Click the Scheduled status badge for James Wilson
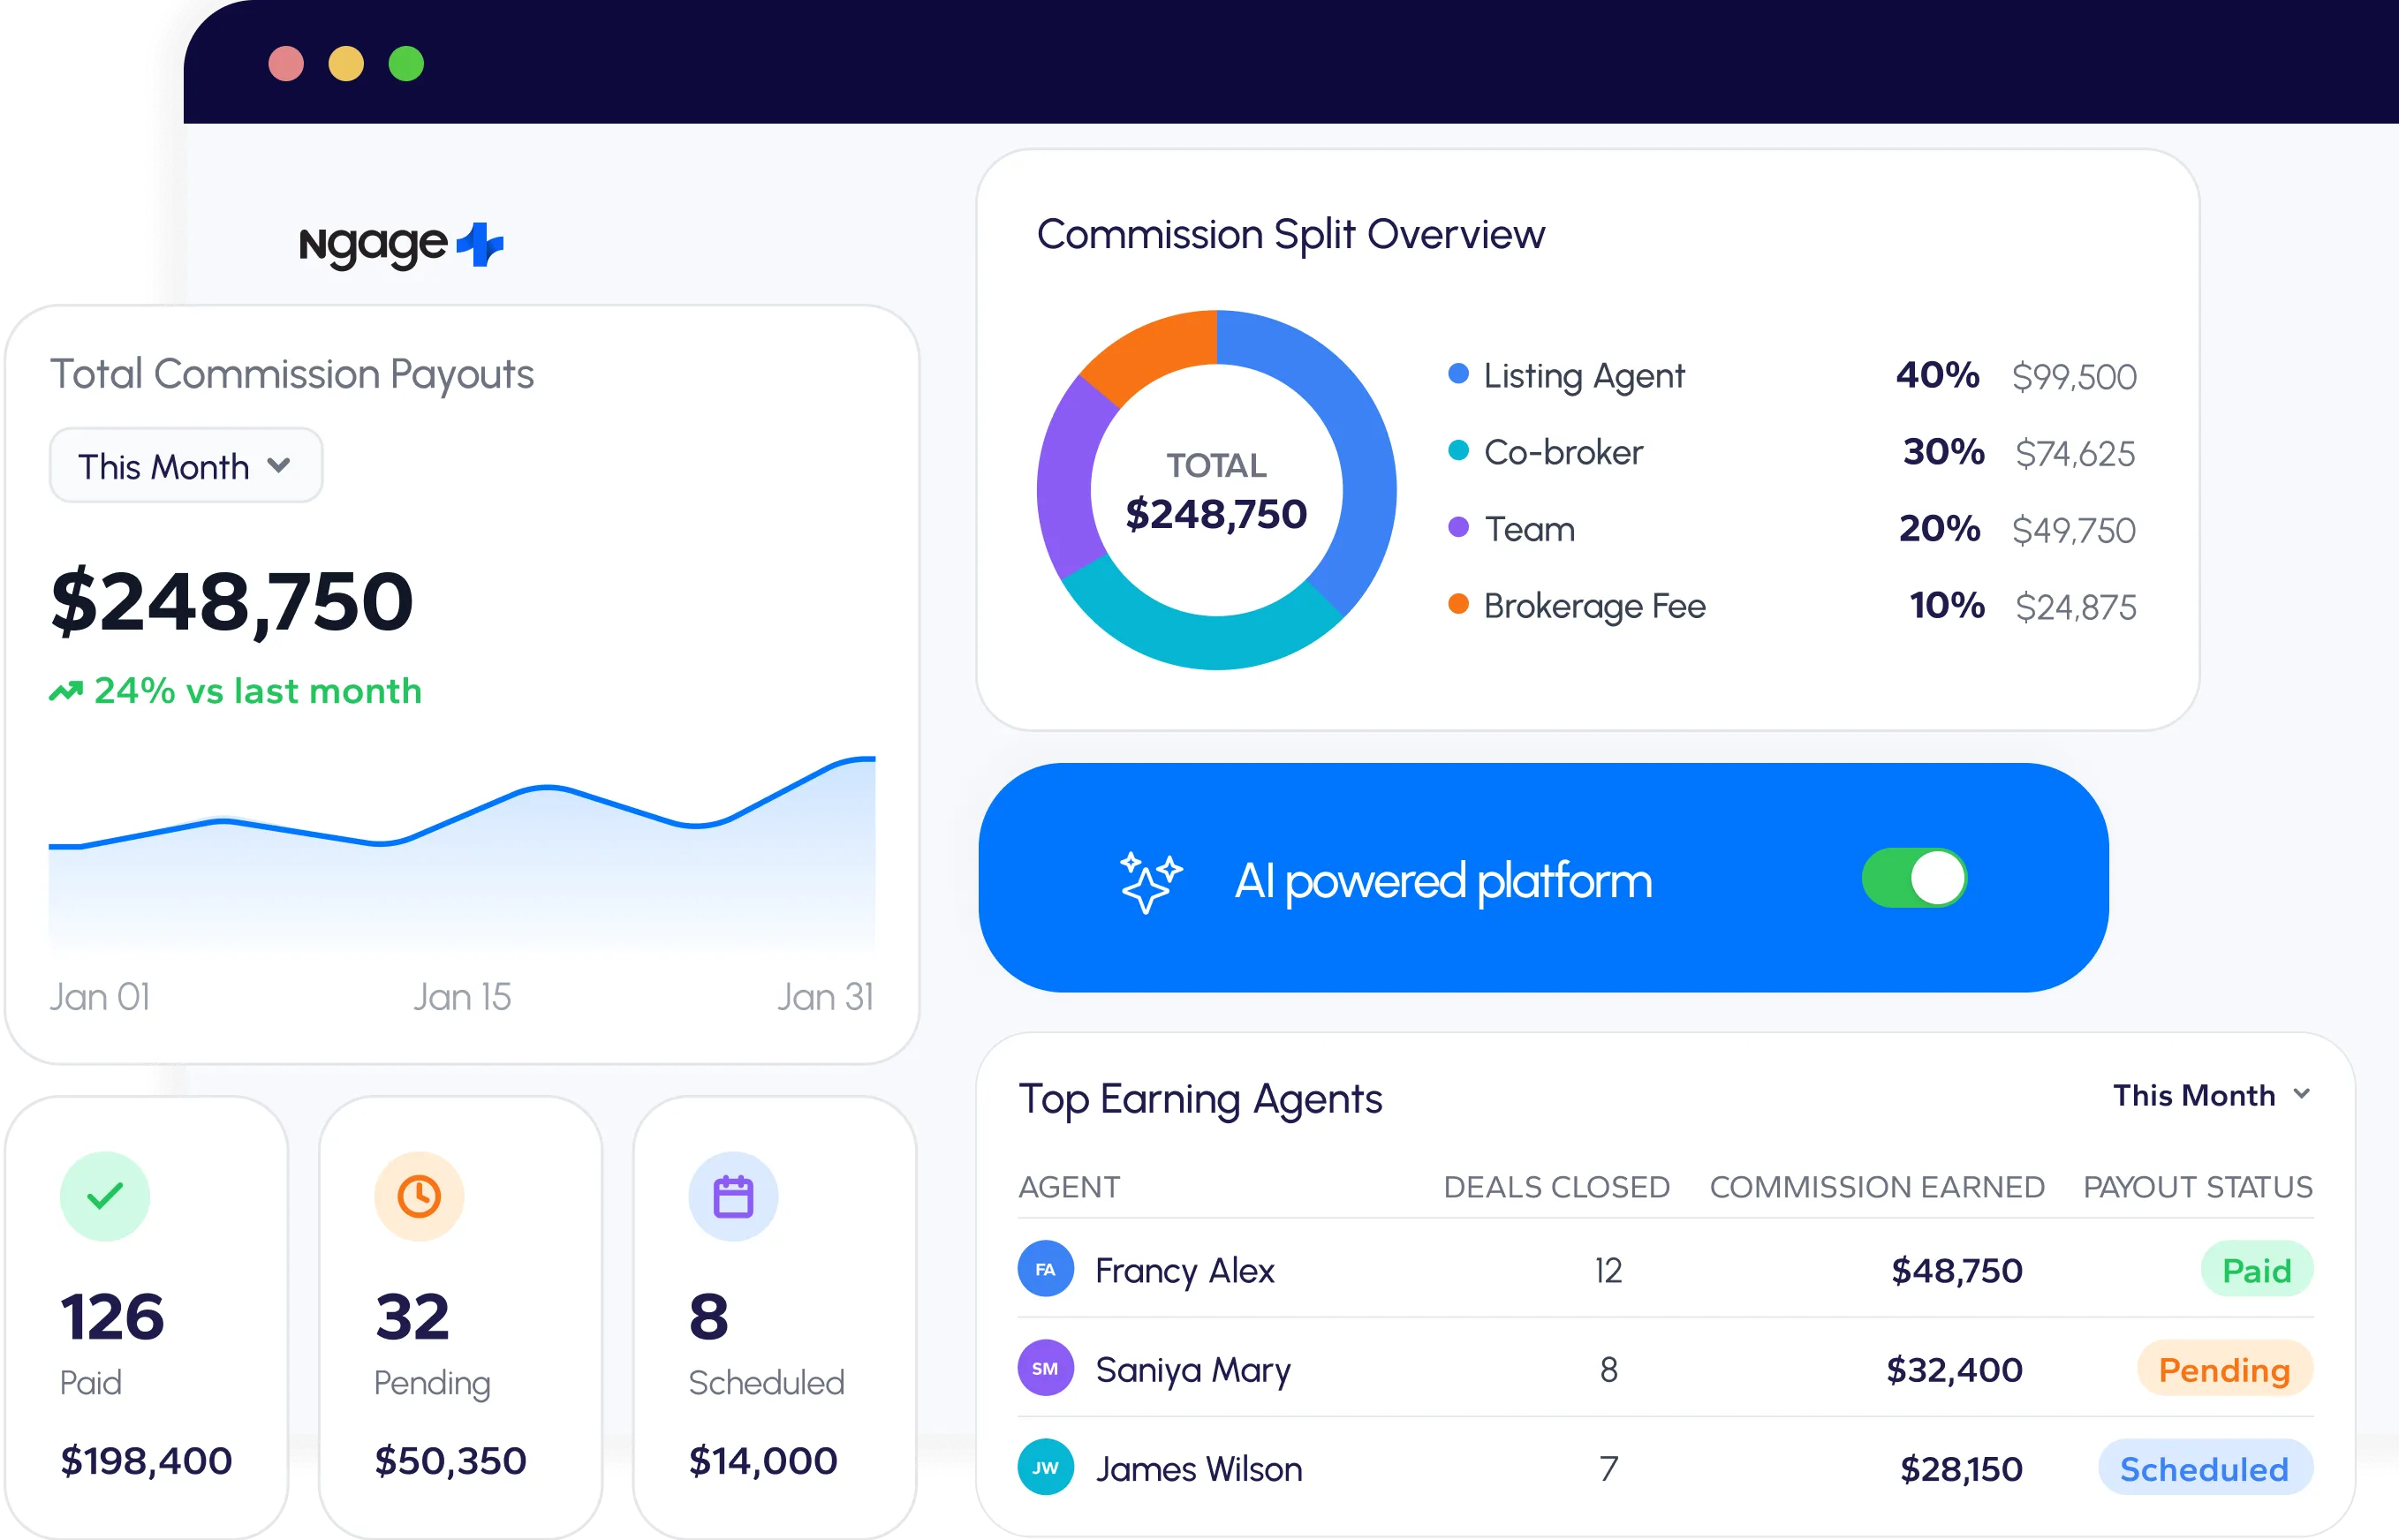 pos(2205,1468)
